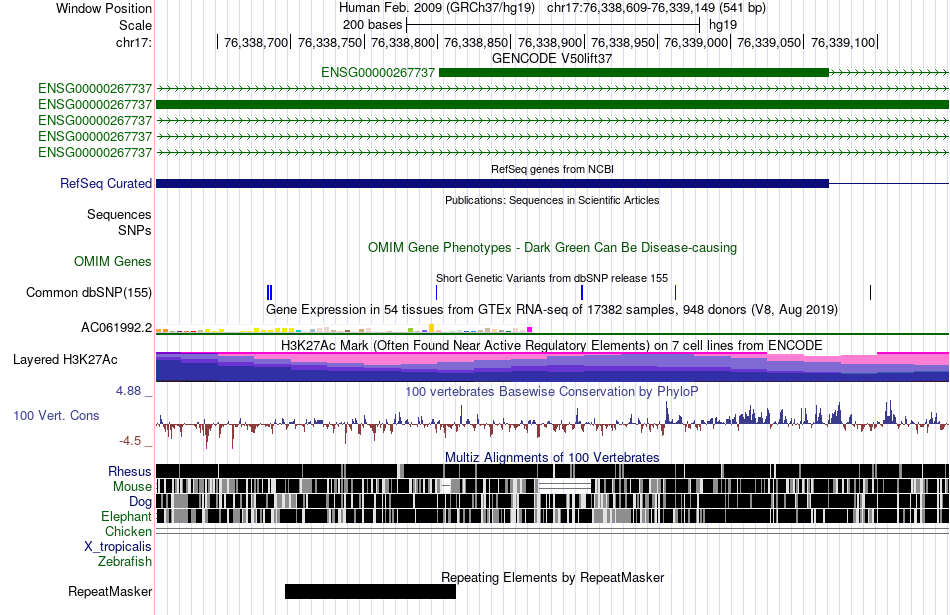Click the ENSG00000267737 label beside the exon block
This screenshot has width=950, height=615.
click(x=378, y=73)
